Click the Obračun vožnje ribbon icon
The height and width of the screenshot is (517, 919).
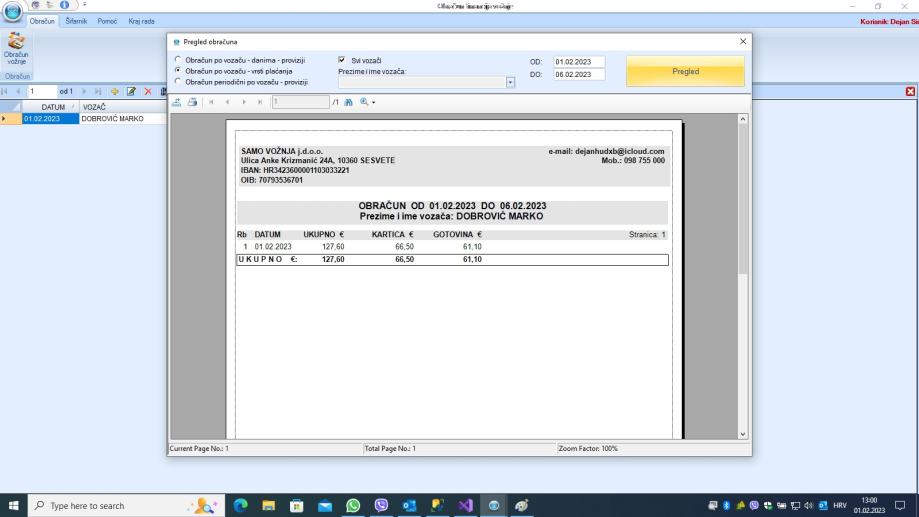pyautogui.click(x=16, y=49)
